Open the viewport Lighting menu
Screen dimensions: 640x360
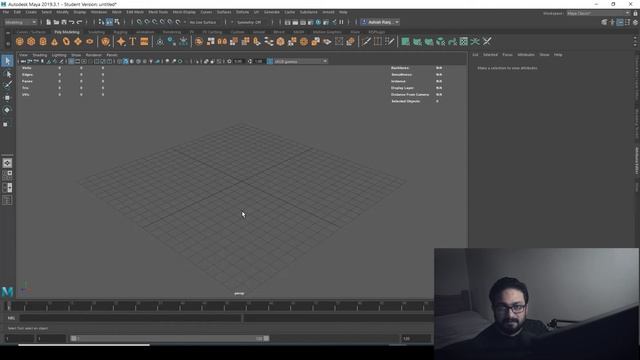pyautogui.click(x=59, y=55)
